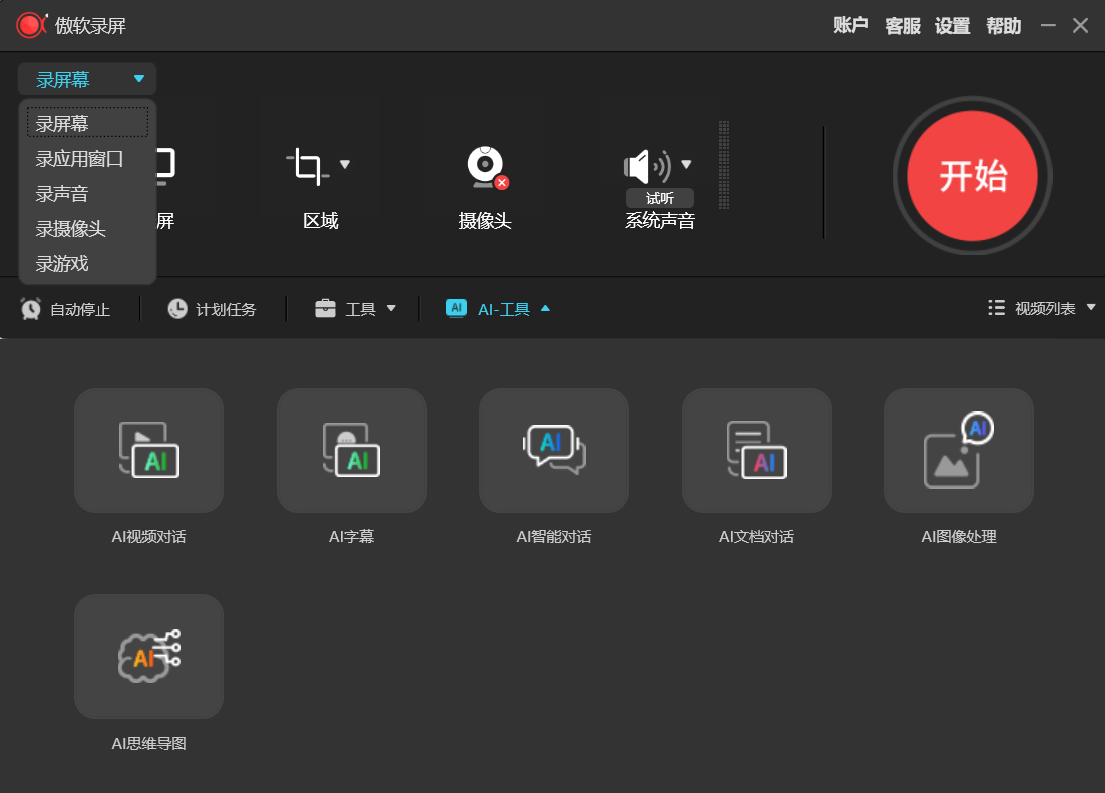1105x793 pixels.
Task: Click the red 开始 record button
Action: pyautogui.click(x=973, y=176)
